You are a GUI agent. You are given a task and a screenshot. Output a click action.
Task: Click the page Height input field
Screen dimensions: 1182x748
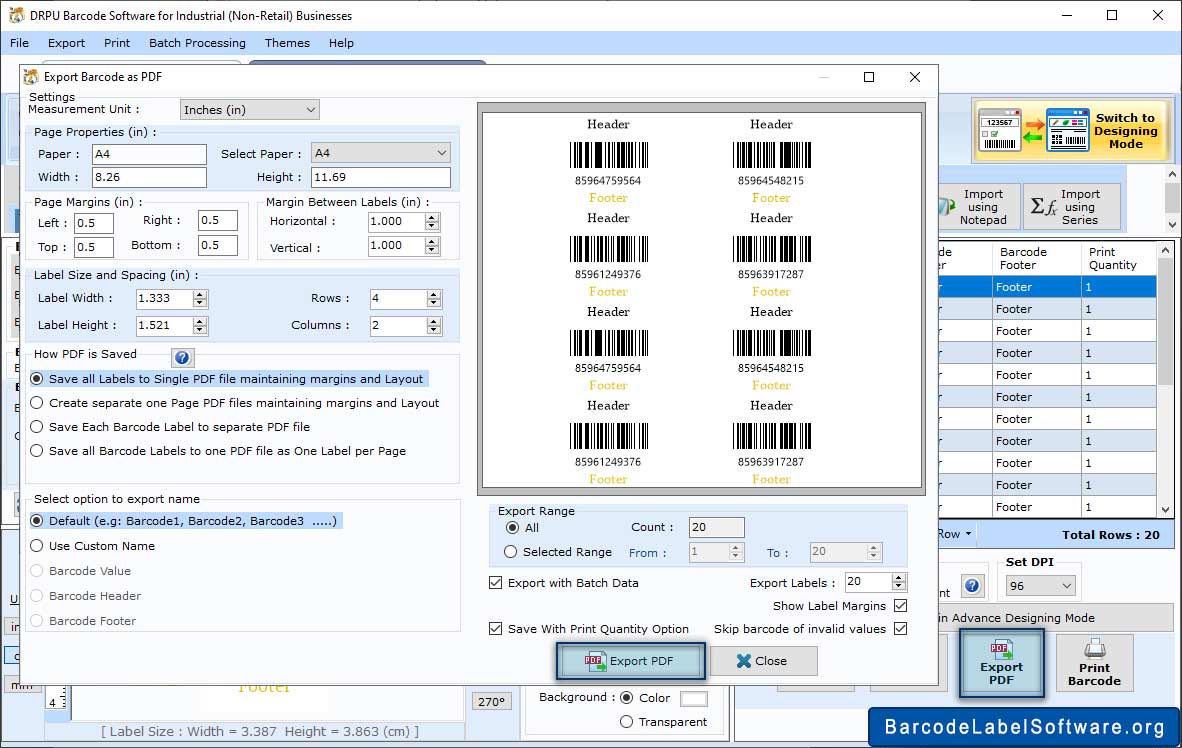click(x=381, y=177)
